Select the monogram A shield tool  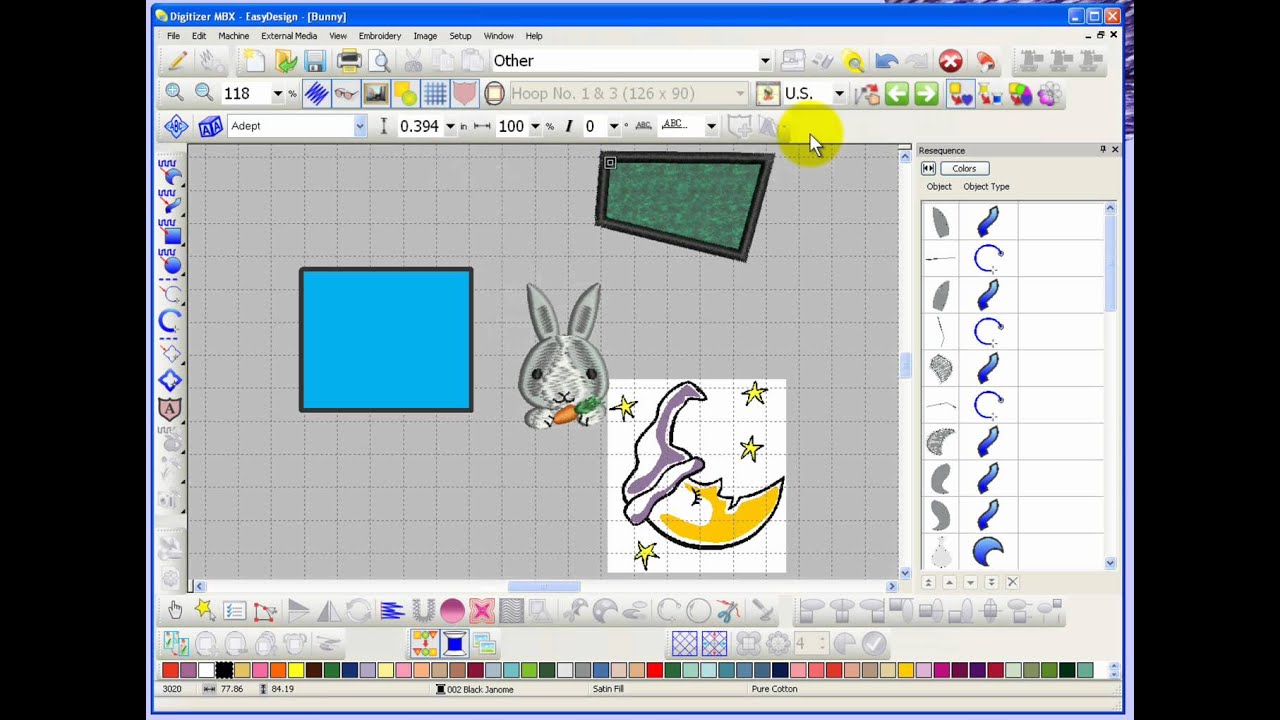170,408
